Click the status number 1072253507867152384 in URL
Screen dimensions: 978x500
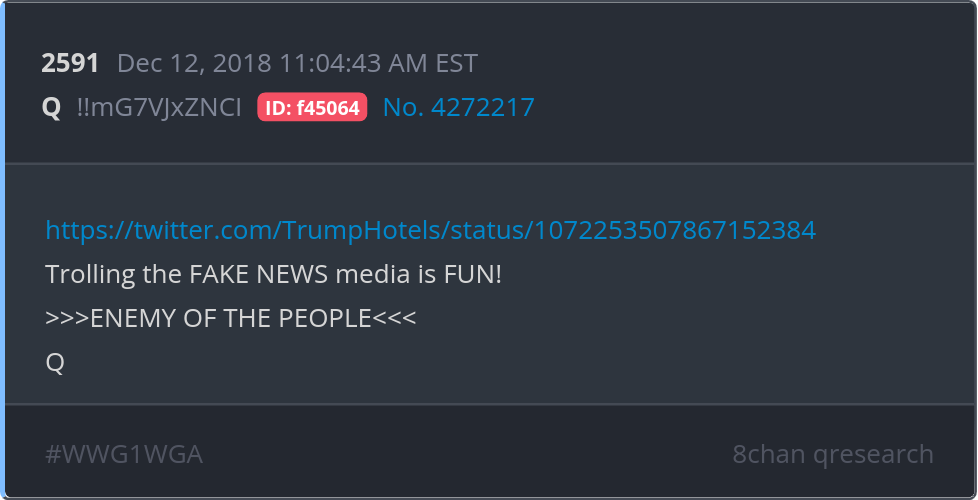pos(675,230)
